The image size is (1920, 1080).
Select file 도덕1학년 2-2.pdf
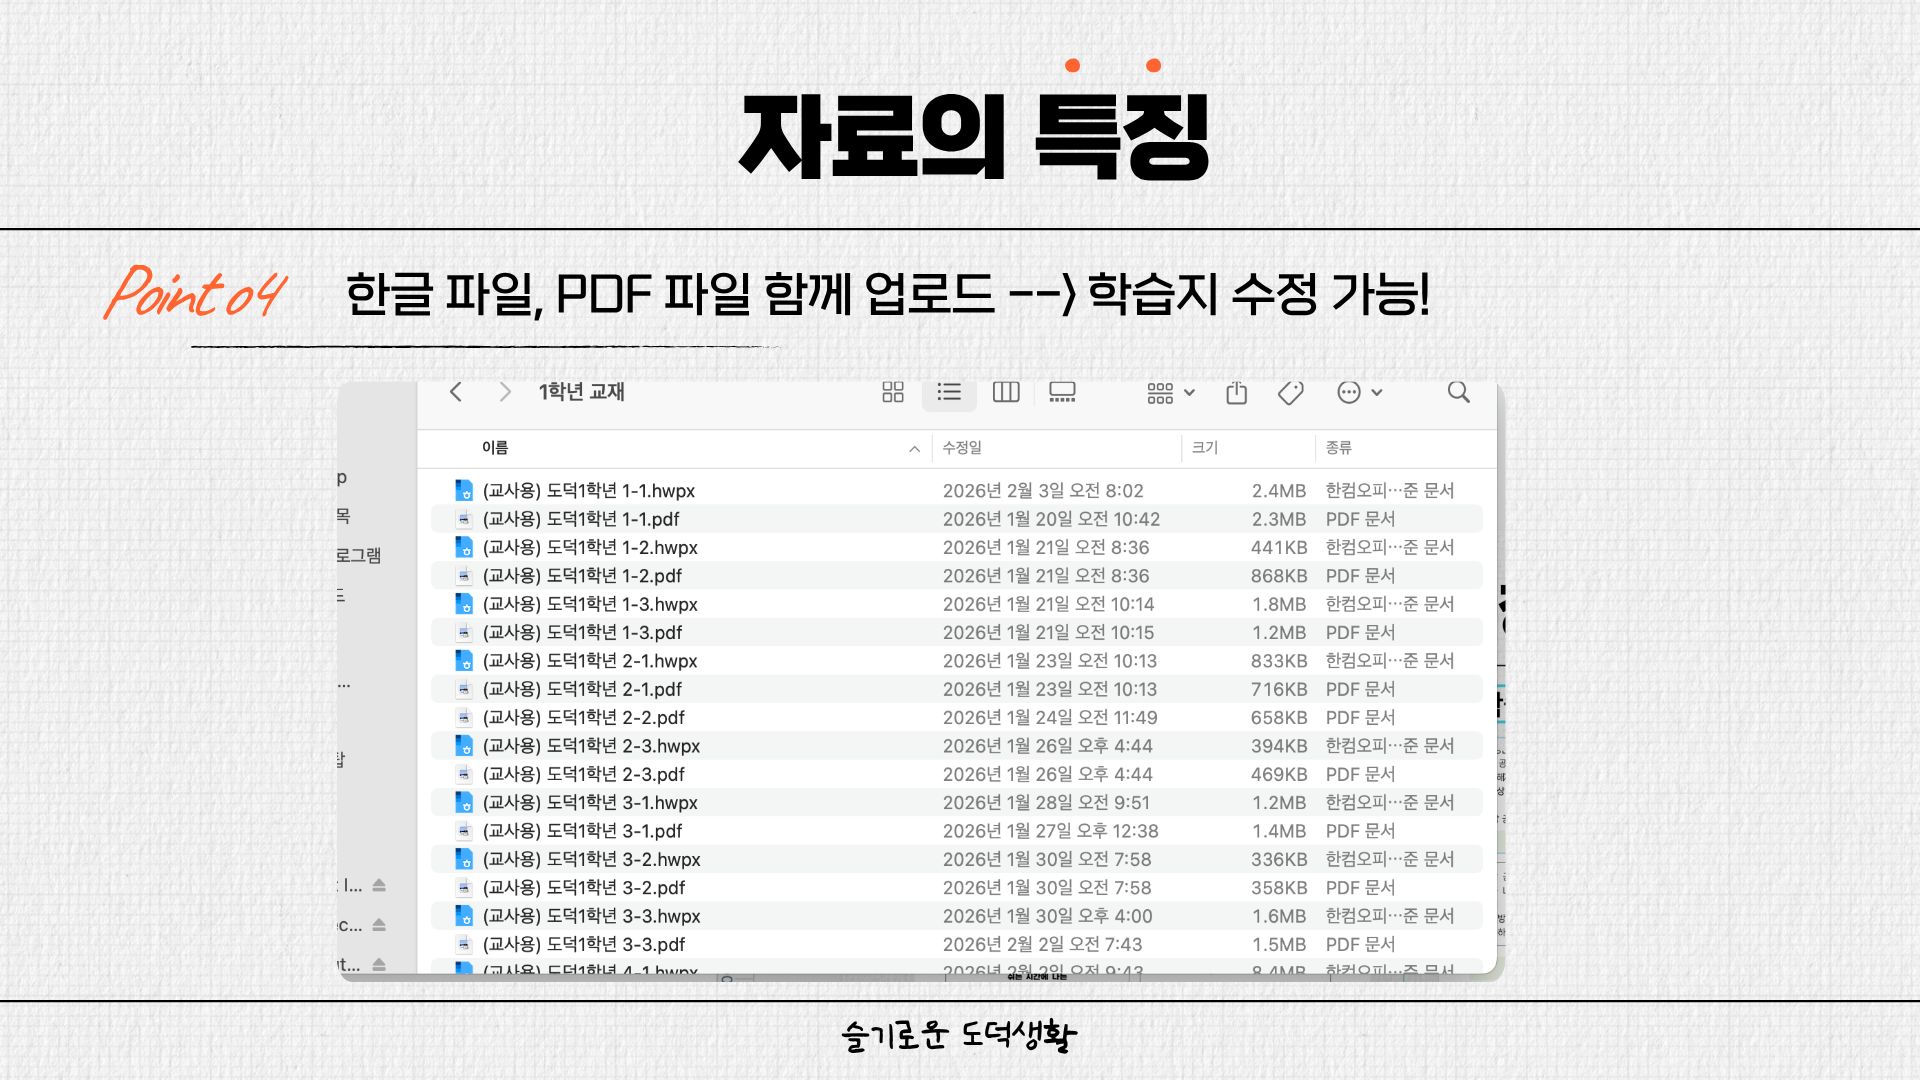[x=584, y=718]
